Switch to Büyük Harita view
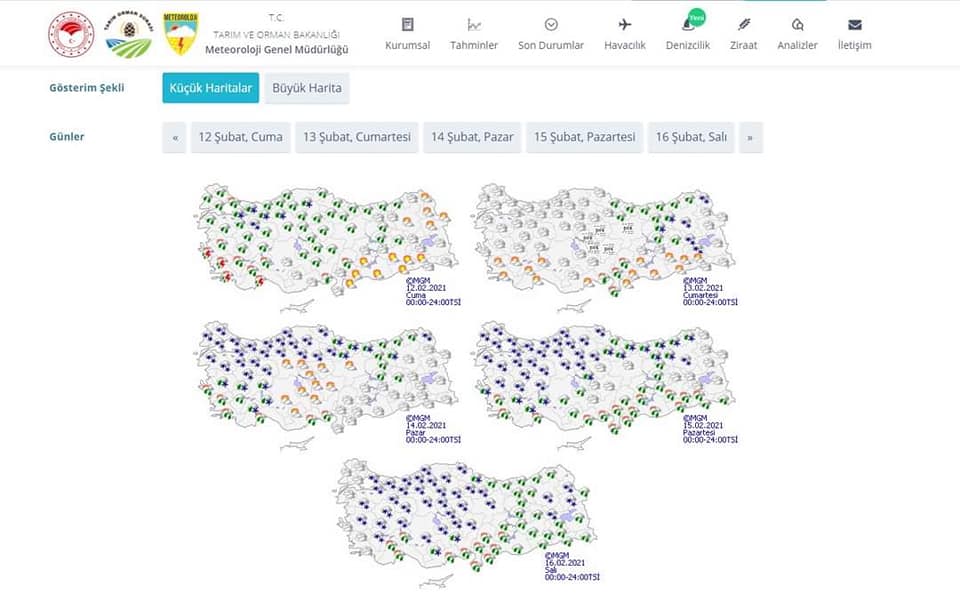This screenshot has width=960, height=603. pyautogui.click(x=307, y=88)
